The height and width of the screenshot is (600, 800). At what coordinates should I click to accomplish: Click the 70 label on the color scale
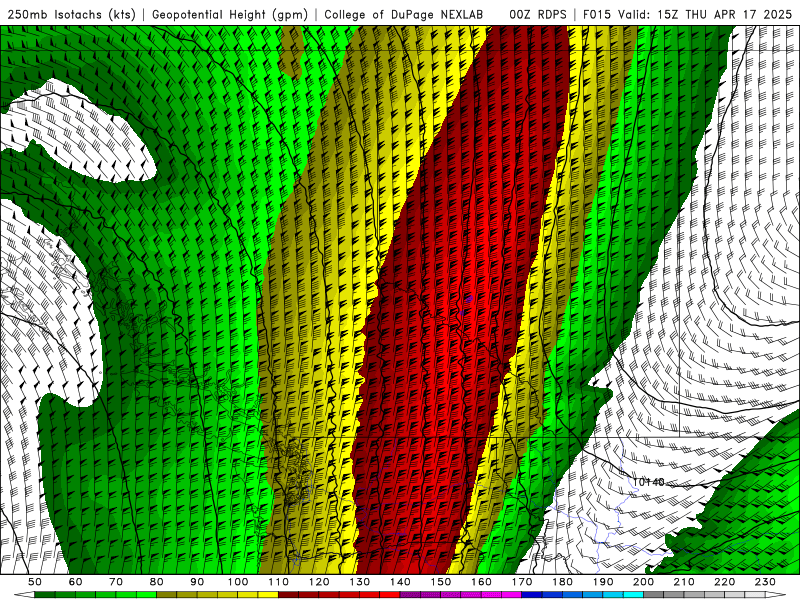[116, 582]
